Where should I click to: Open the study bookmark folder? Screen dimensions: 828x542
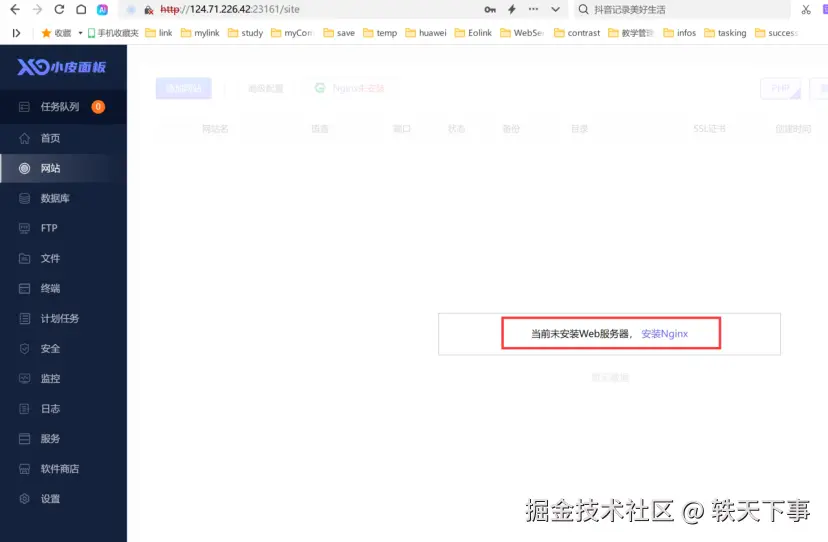246,33
